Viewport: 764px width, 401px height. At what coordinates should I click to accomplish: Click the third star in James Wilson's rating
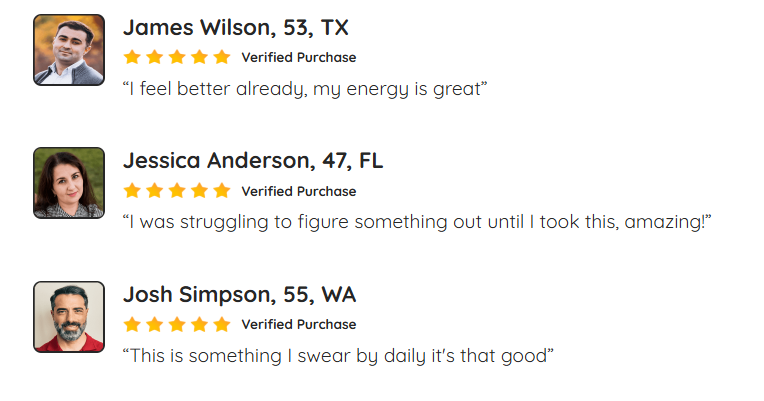pyautogui.click(x=177, y=57)
